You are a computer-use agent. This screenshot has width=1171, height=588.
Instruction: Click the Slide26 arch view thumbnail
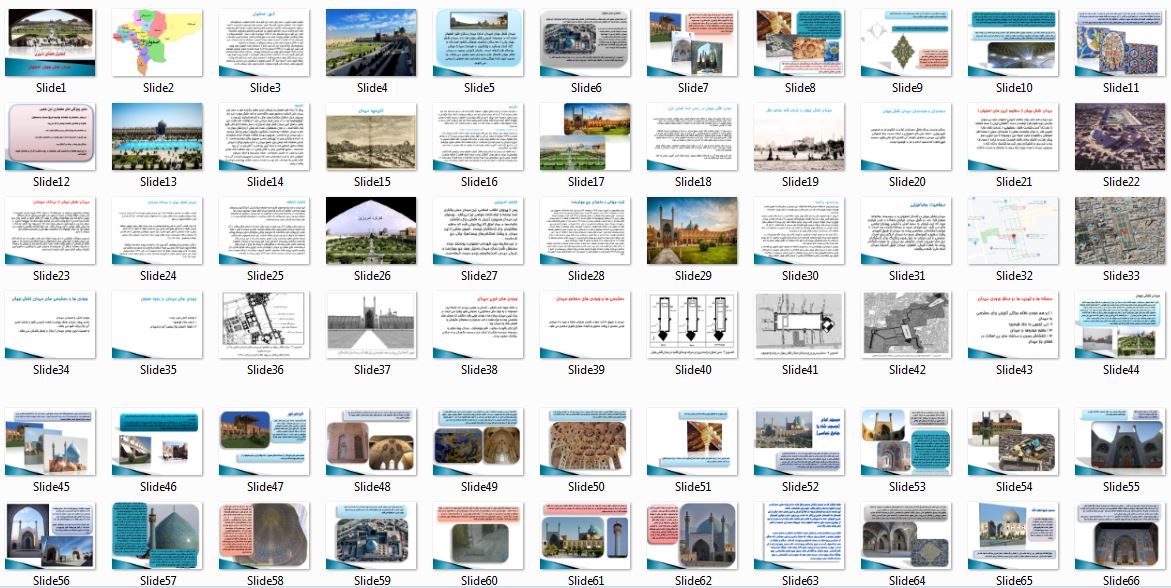371,231
